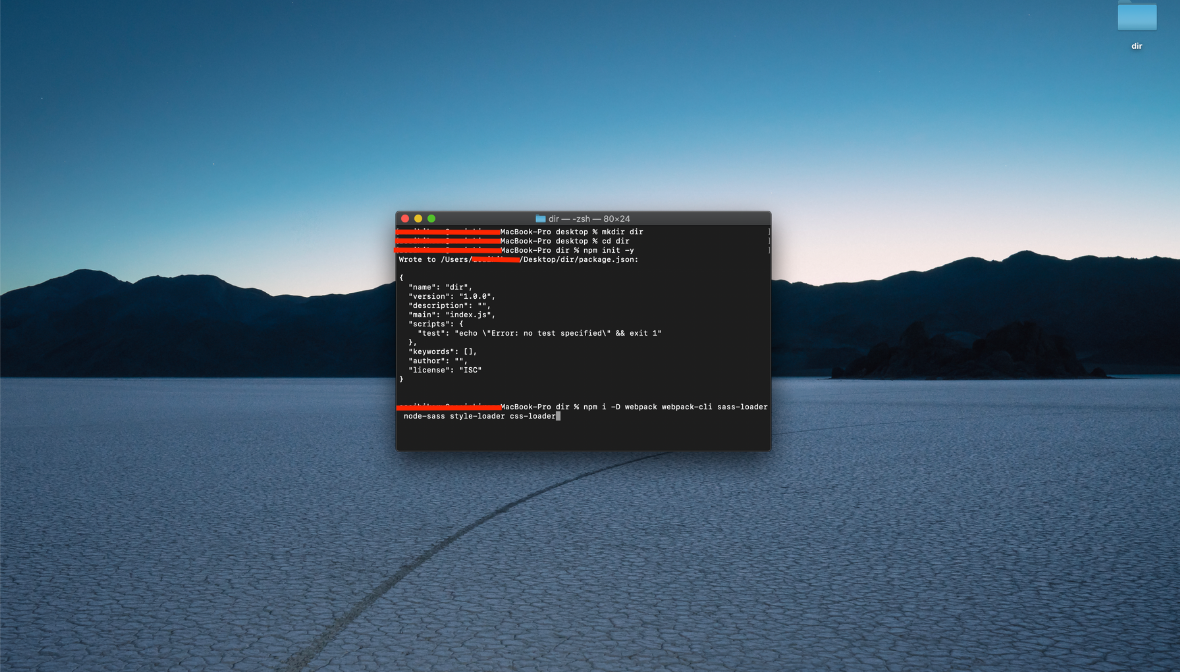Click the npm init -y command text
This screenshot has width=1180, height=672.
(x=607, y=250)
